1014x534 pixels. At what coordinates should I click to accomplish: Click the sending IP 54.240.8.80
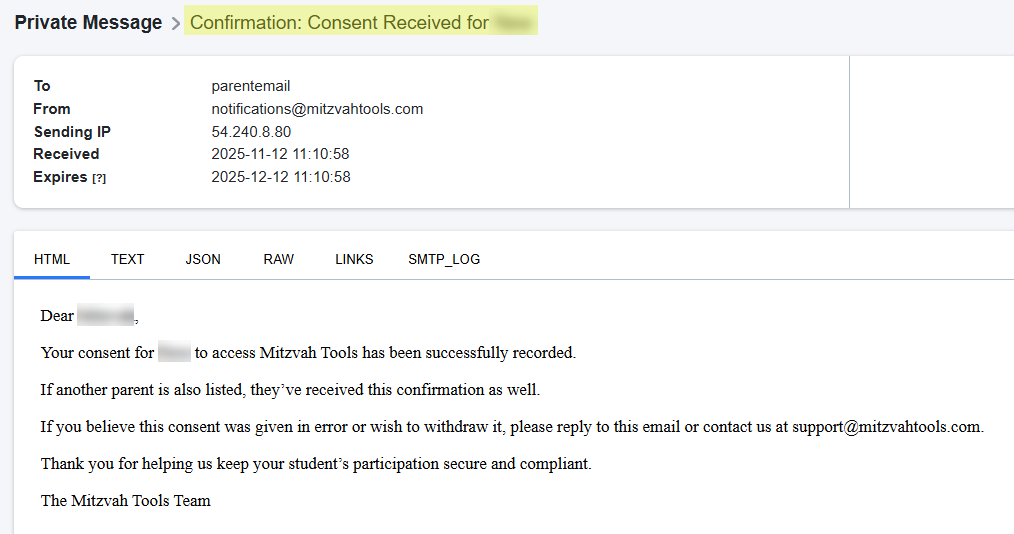(x=251, y=132)
